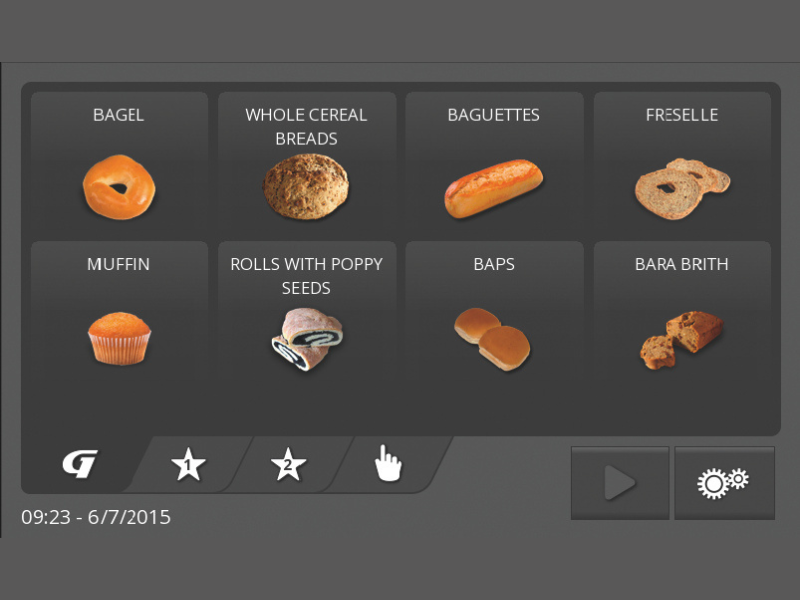This screenshot has height=600, width=800.
Task: Switch to the manual hand-pointer tab
Action: pos(388,463)
